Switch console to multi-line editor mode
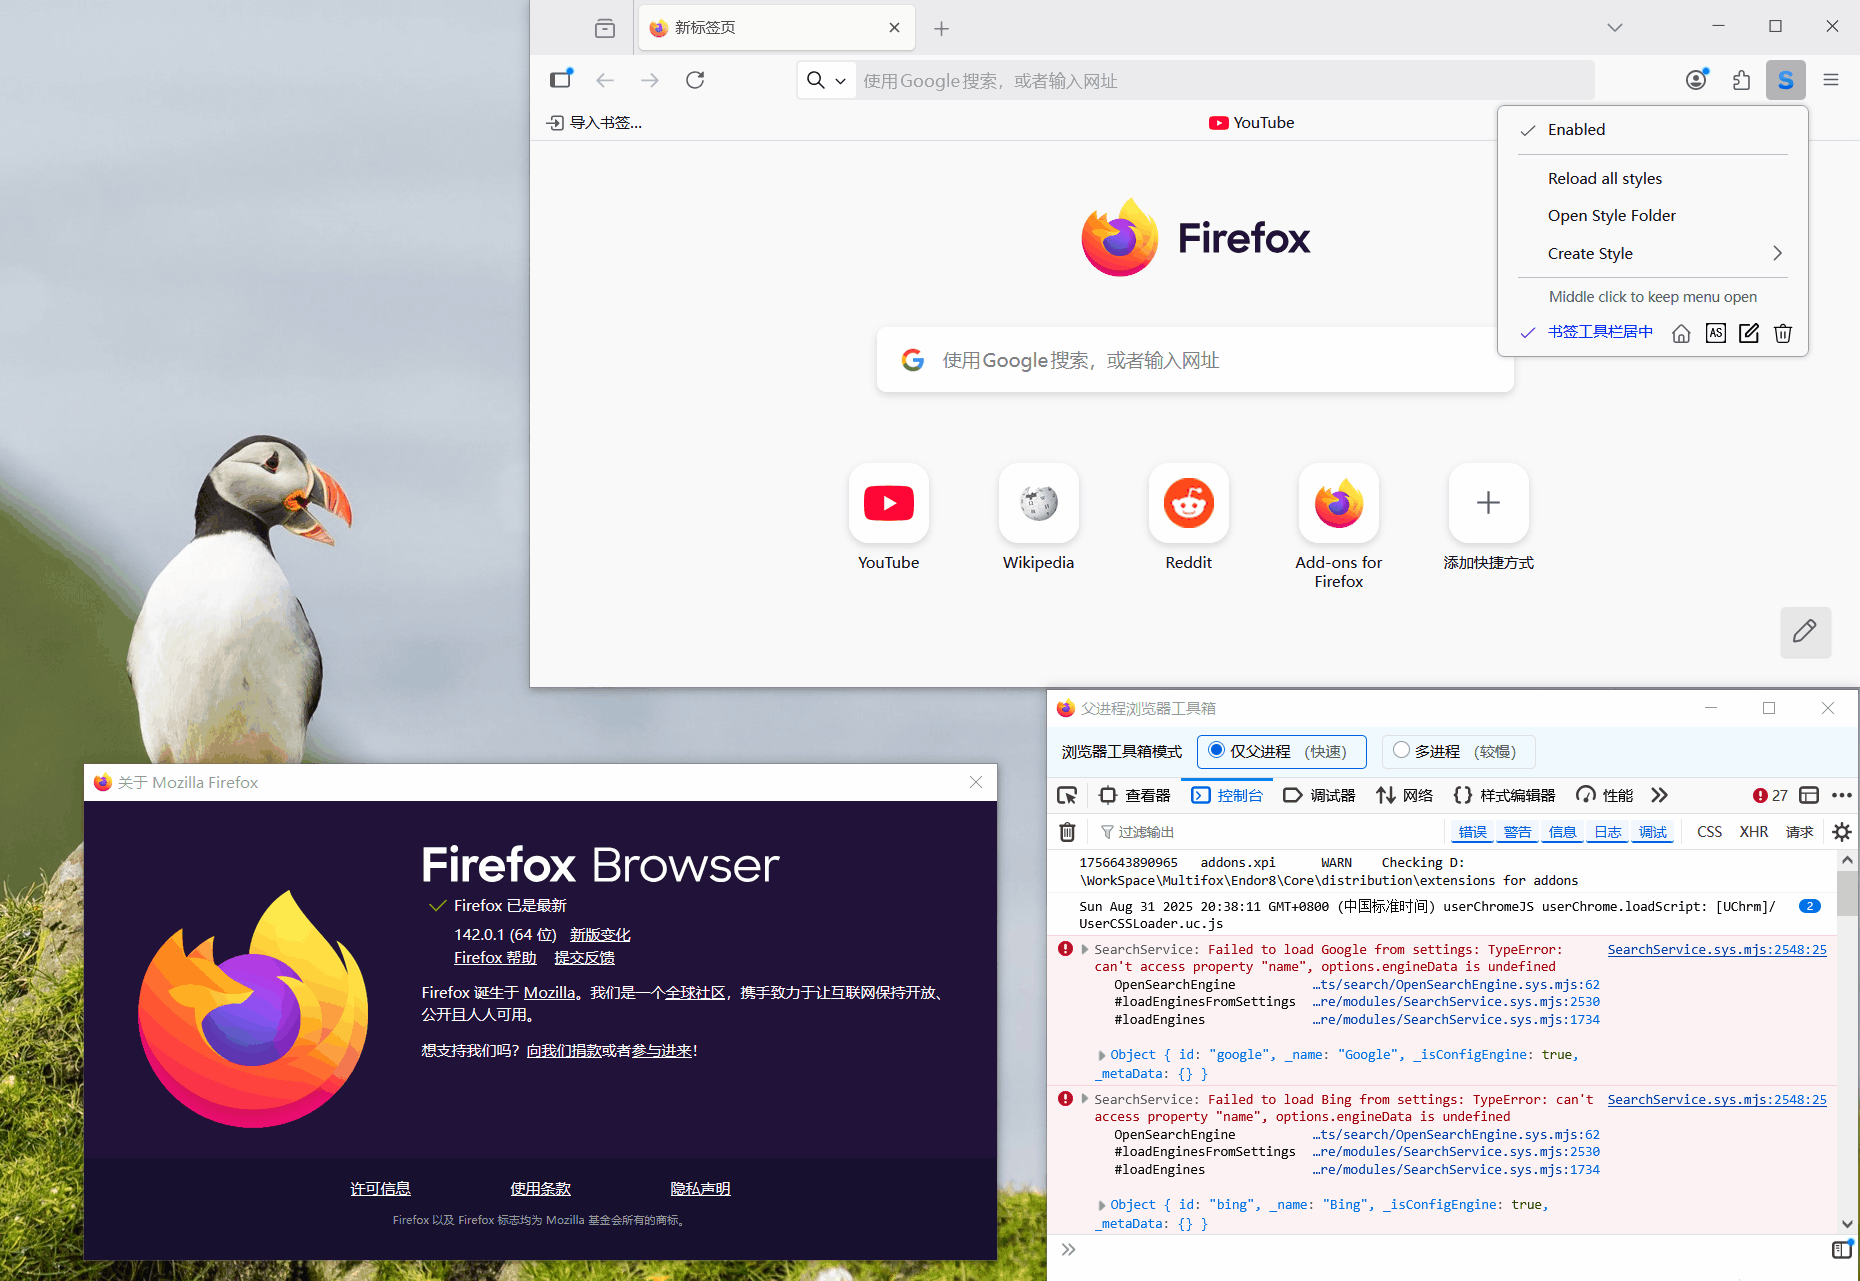Image resolution: width=1860 pixels, height=1281 pixels. point(1841,1249)
